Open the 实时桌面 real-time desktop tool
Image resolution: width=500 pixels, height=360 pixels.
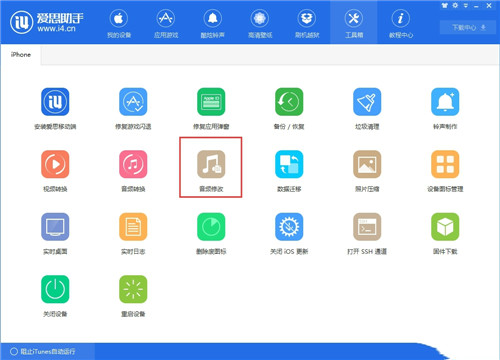[55, 227]
